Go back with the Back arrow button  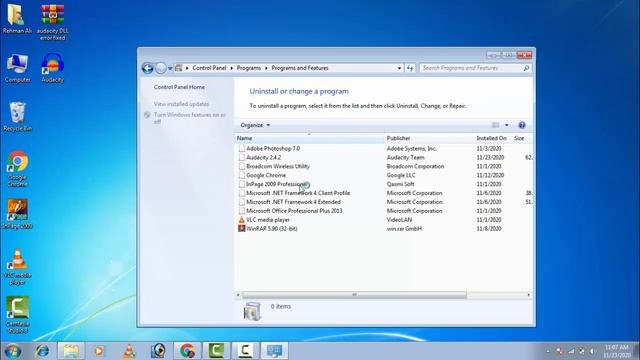click(x=148, y=68)
